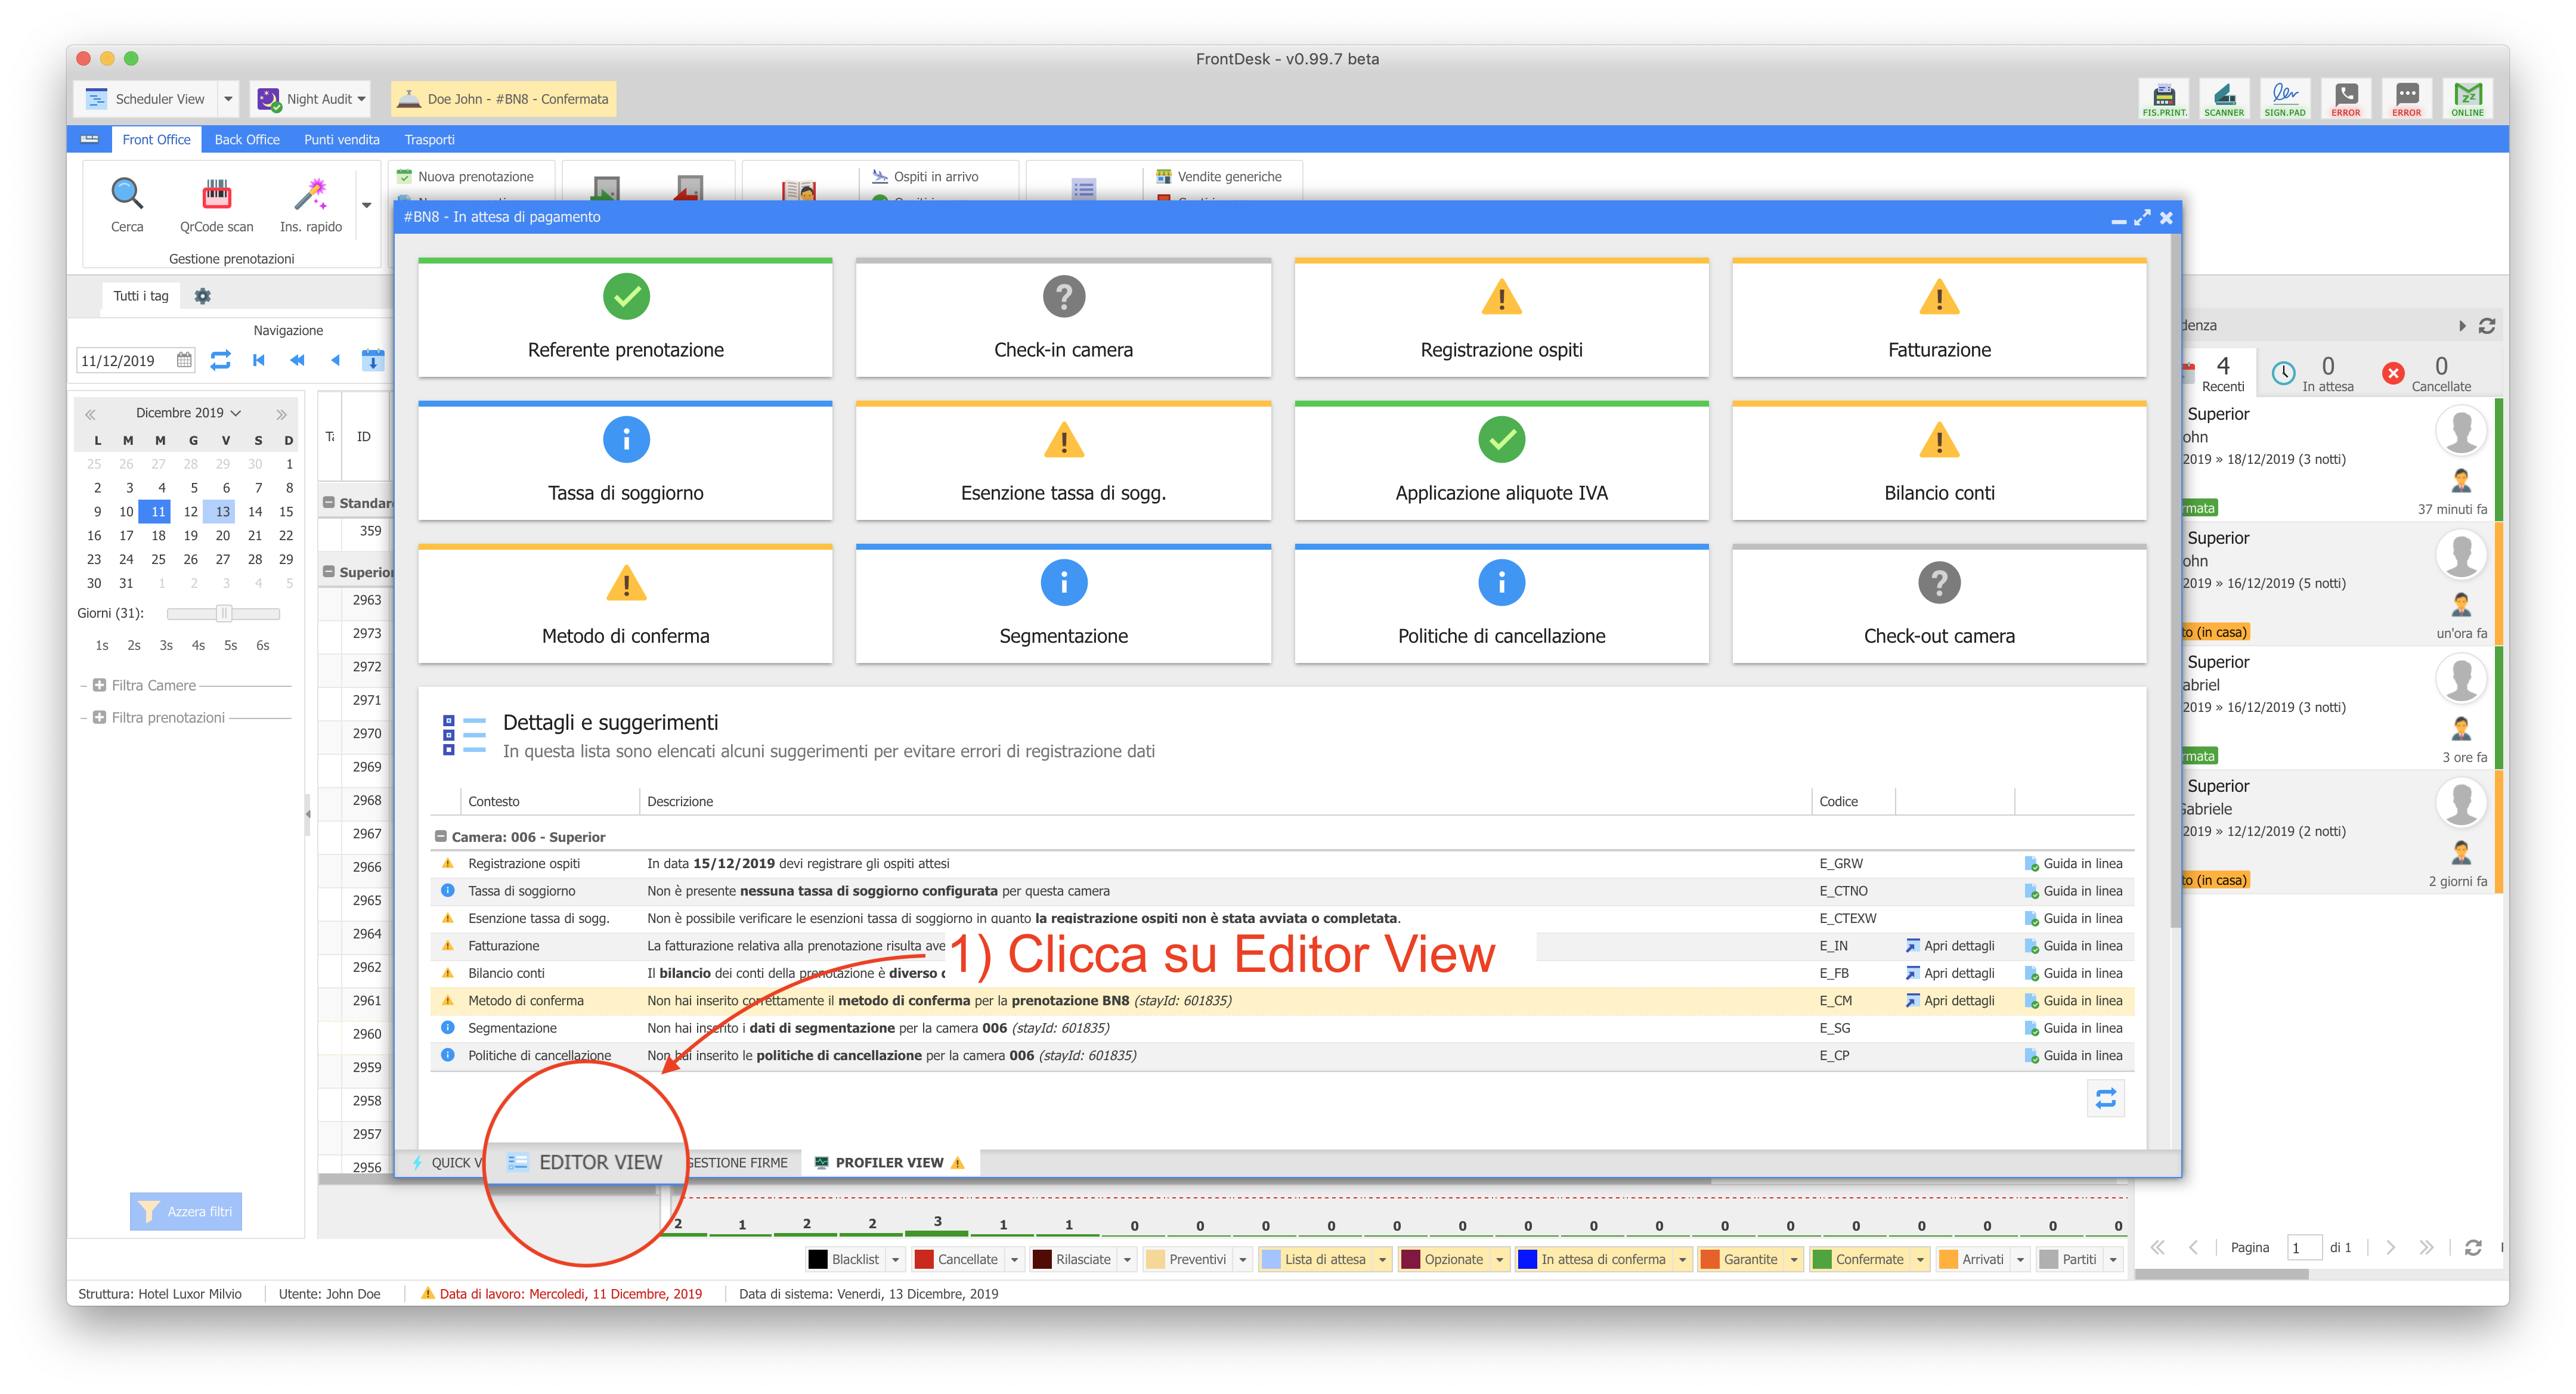
Task: Check the phone ERROR status icon
Action: 2346,98
